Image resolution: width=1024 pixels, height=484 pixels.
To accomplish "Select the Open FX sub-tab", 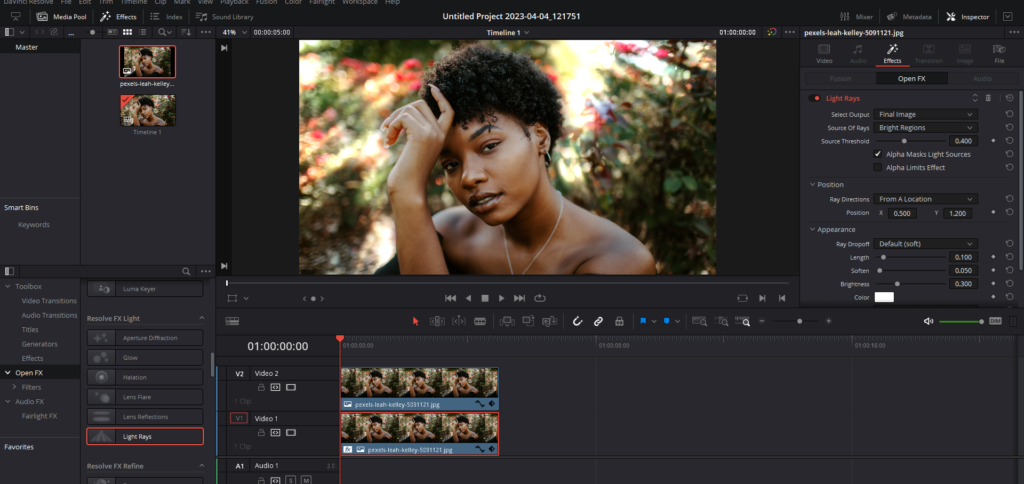I will click(x=911, y=78).
